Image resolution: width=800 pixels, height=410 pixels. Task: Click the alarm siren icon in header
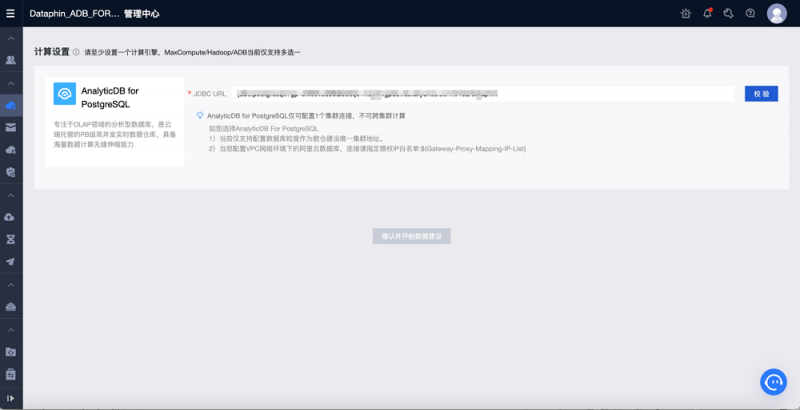(x=685, y=14)
